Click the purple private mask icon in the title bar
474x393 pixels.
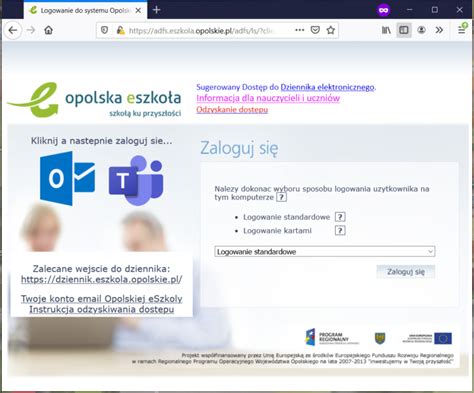(383, 10)
